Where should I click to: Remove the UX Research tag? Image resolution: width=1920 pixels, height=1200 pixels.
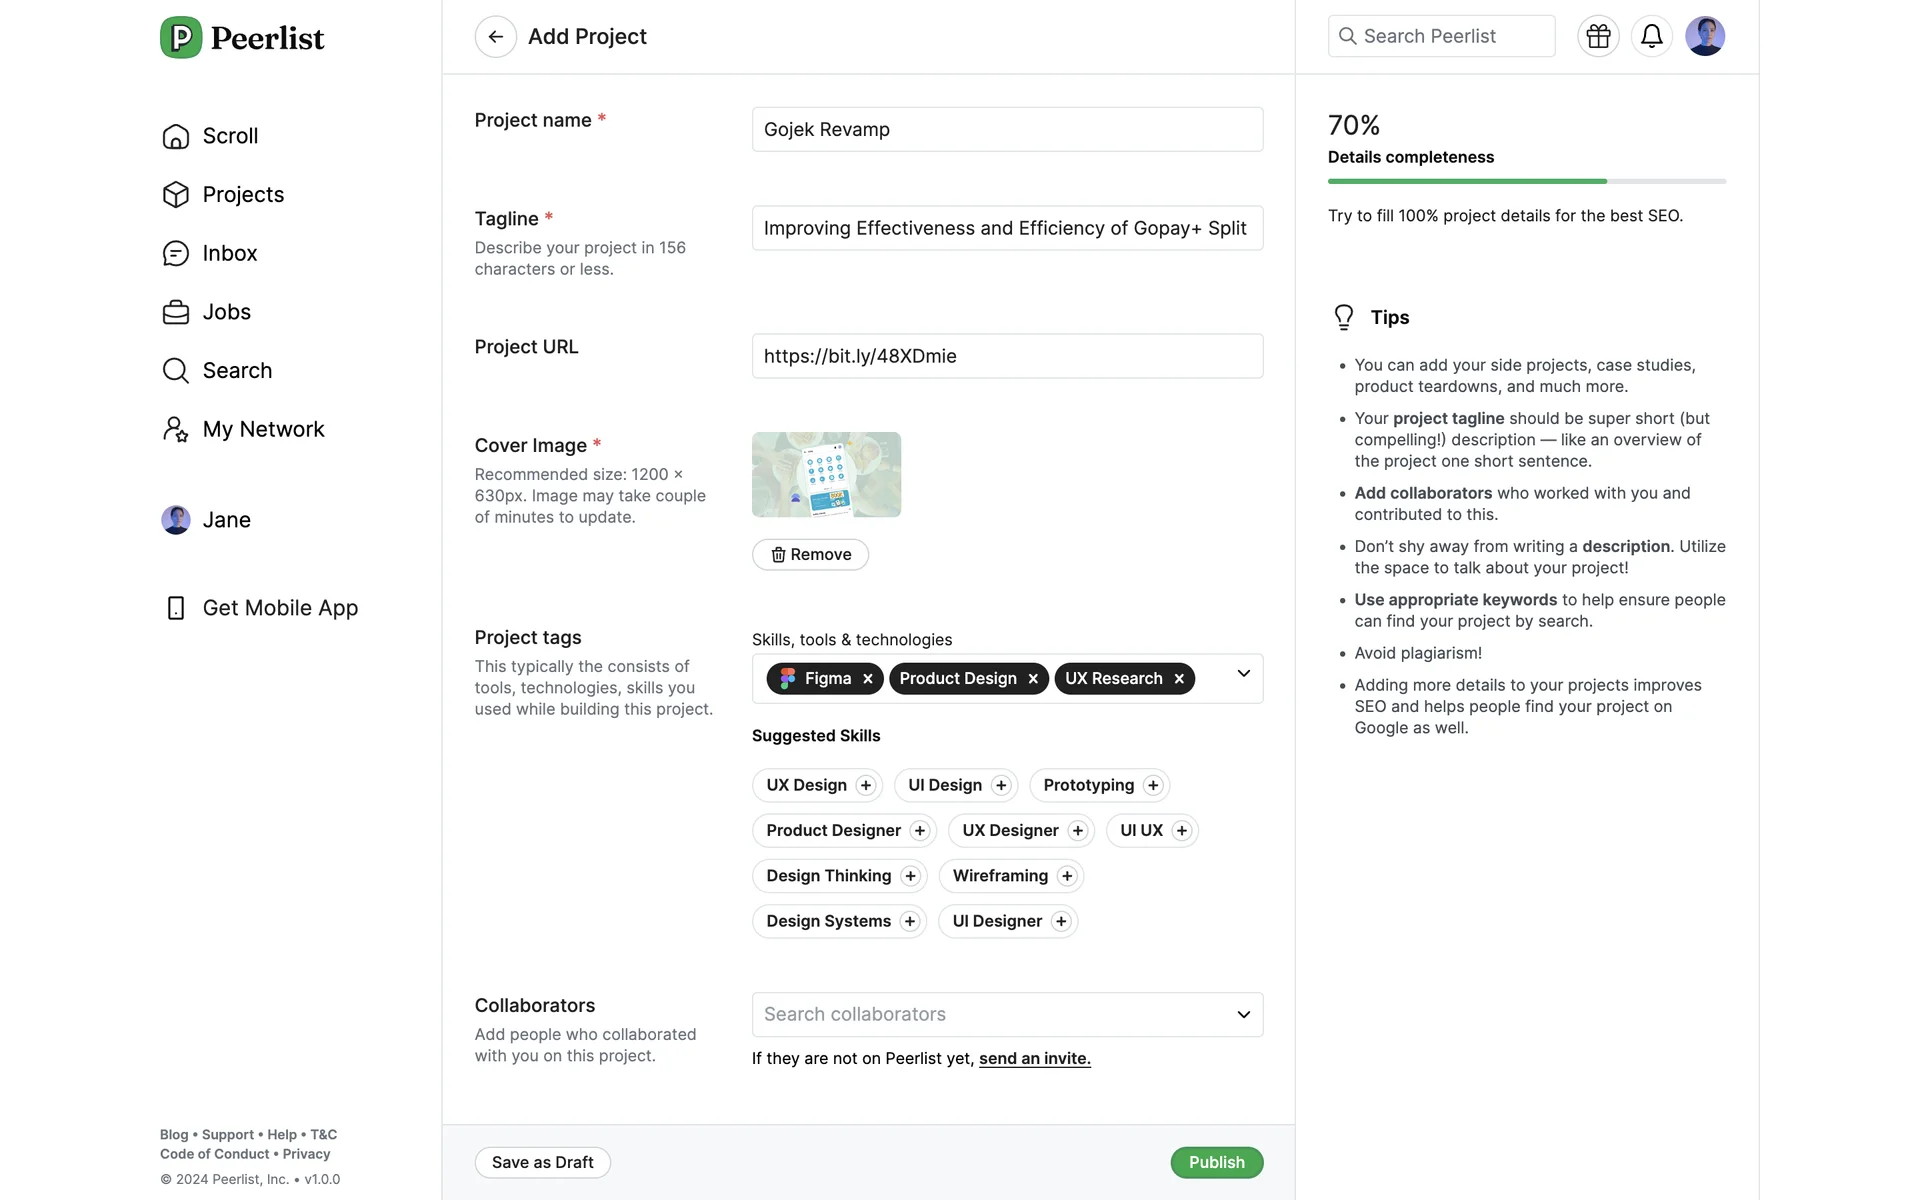tap(1179, 679)
